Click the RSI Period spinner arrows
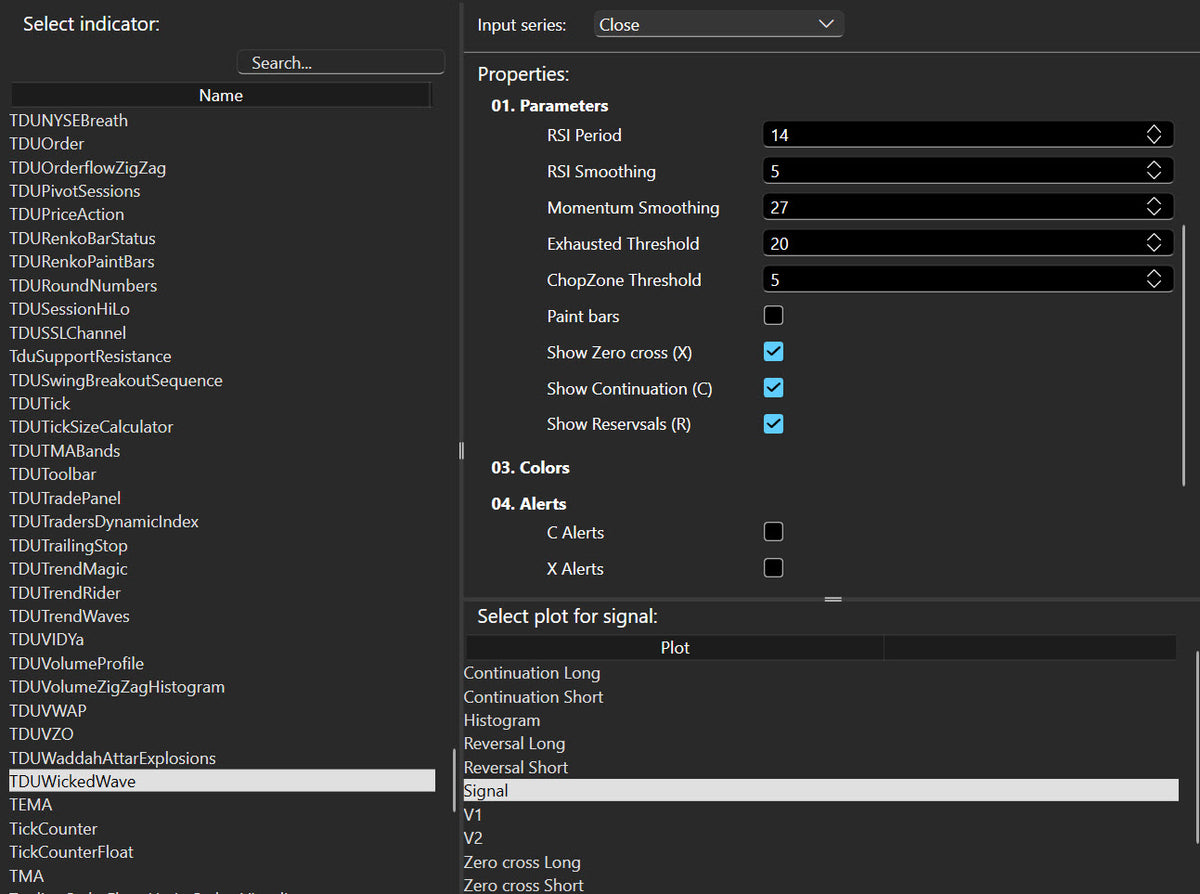This screenshot has width=1200, height=894. 1153,135
